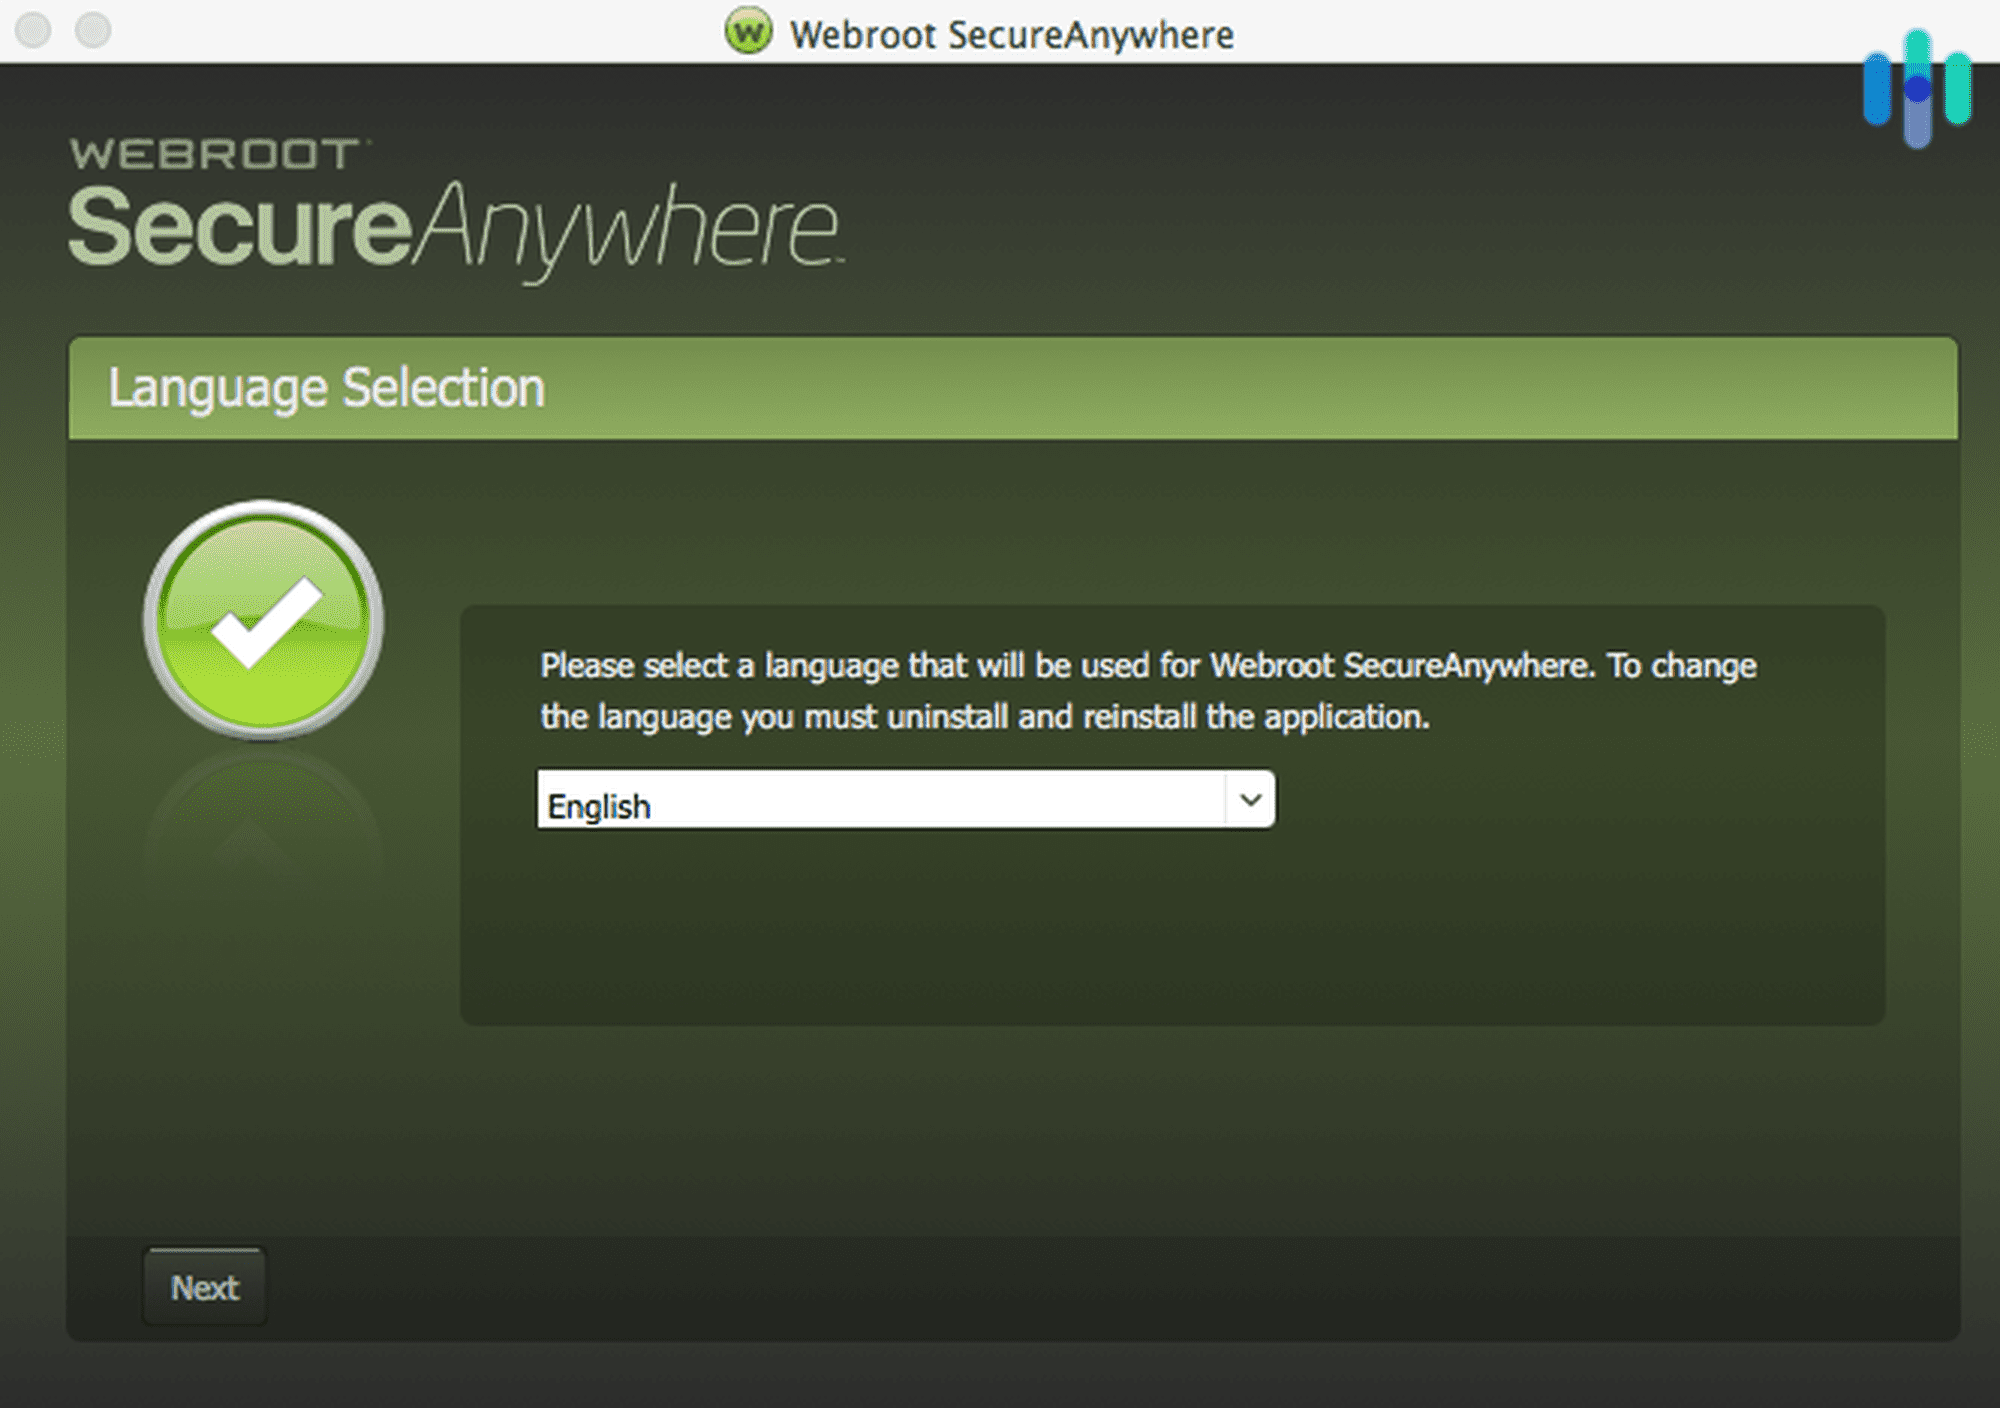This screenshot has width=2000, height=1408.
Task: Select the white checkmark inside the green badge
Action: (263, 618)
